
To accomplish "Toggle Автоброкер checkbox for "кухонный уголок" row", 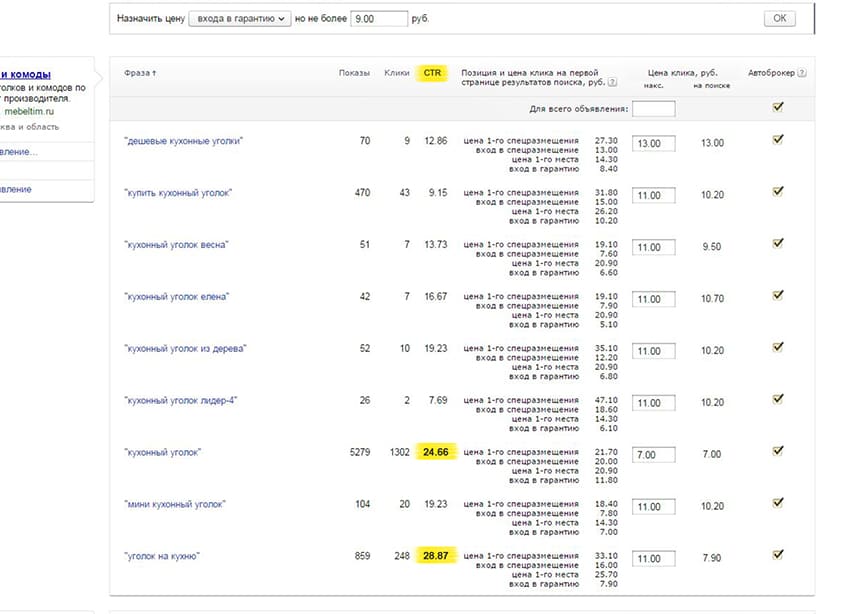I will click(x=778, y=451).
